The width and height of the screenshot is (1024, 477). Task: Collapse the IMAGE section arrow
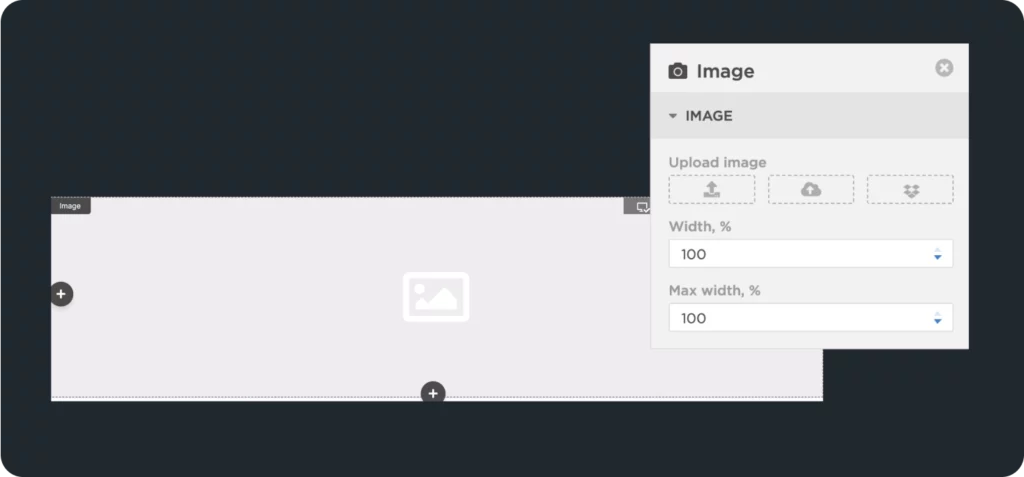point(673,116)
